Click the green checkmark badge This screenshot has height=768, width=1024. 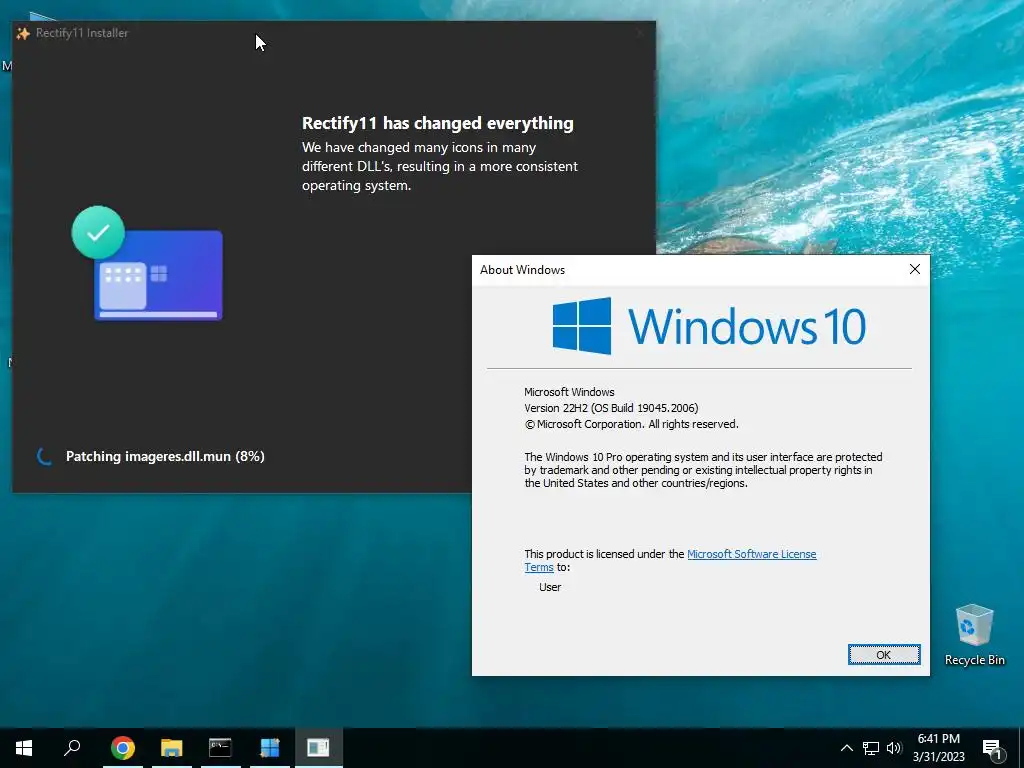98,232
